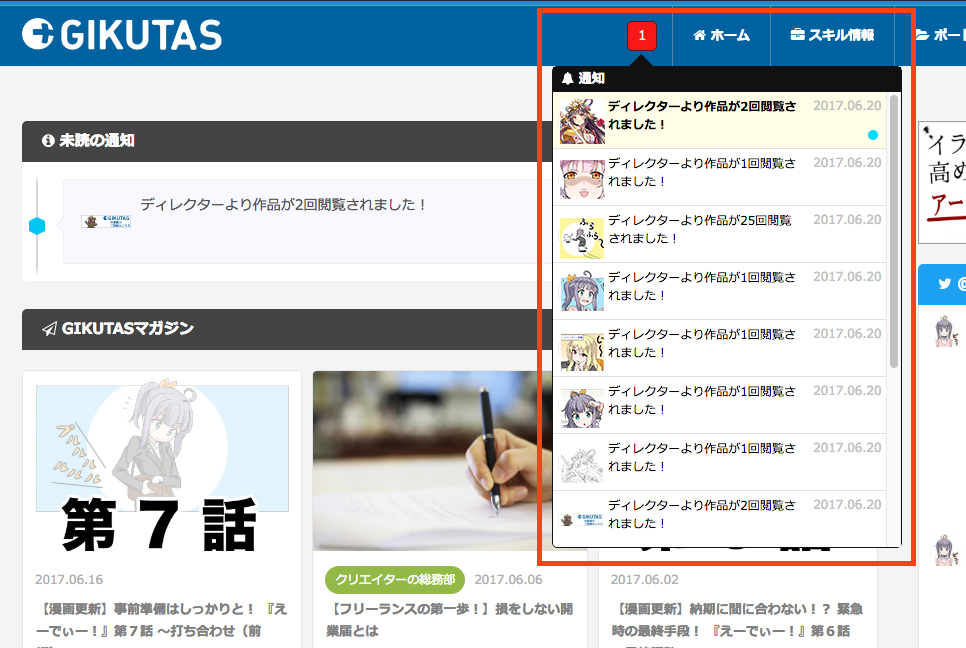Click the lower Twitter avatar in sidebar feed
The image size is (966, 648).
[946, 550]
